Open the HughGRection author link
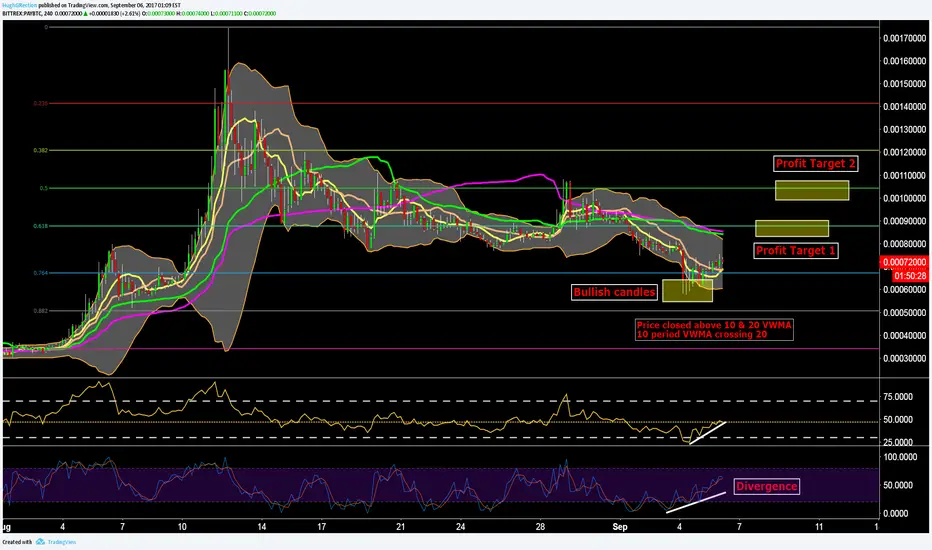This screenshot has width=932, height=550. 20,5
